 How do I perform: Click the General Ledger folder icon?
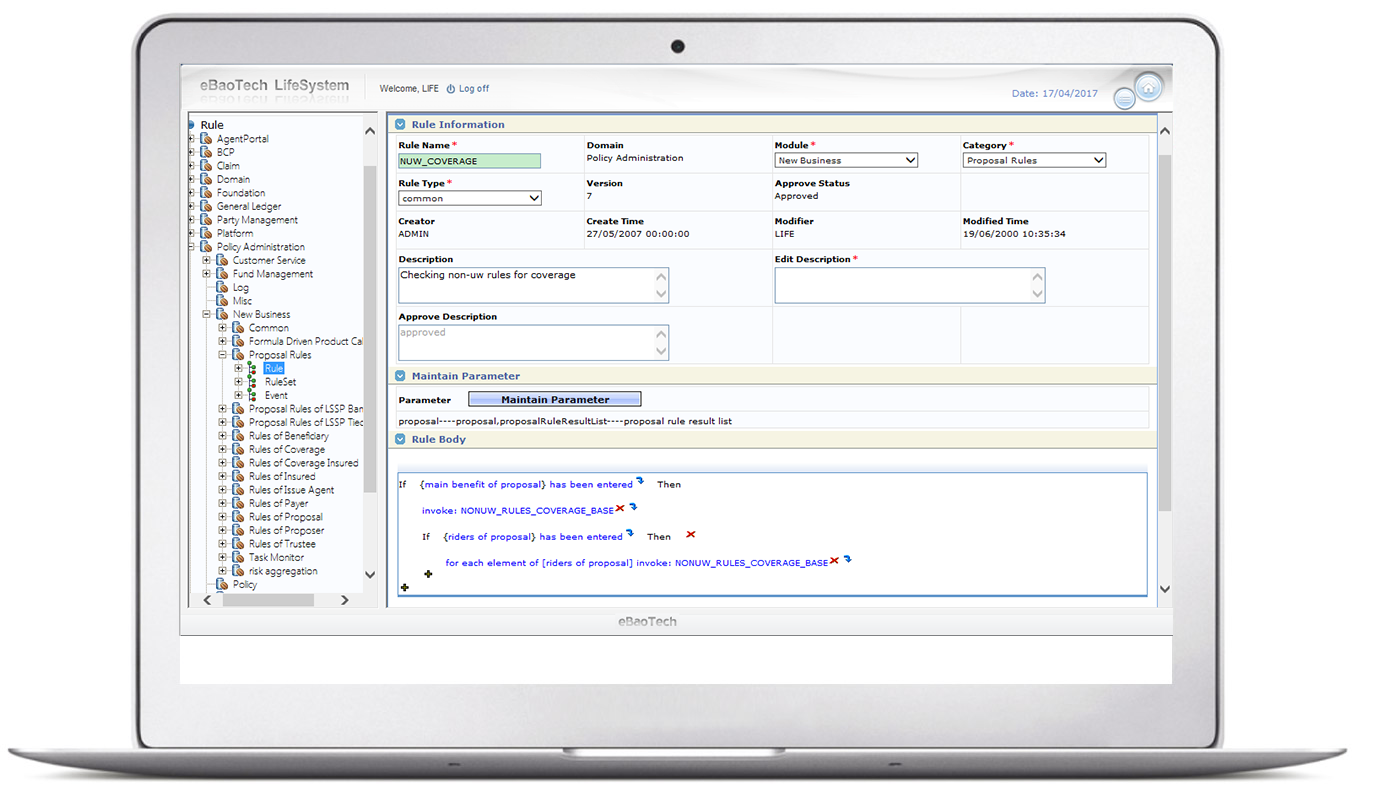(206, 207)
